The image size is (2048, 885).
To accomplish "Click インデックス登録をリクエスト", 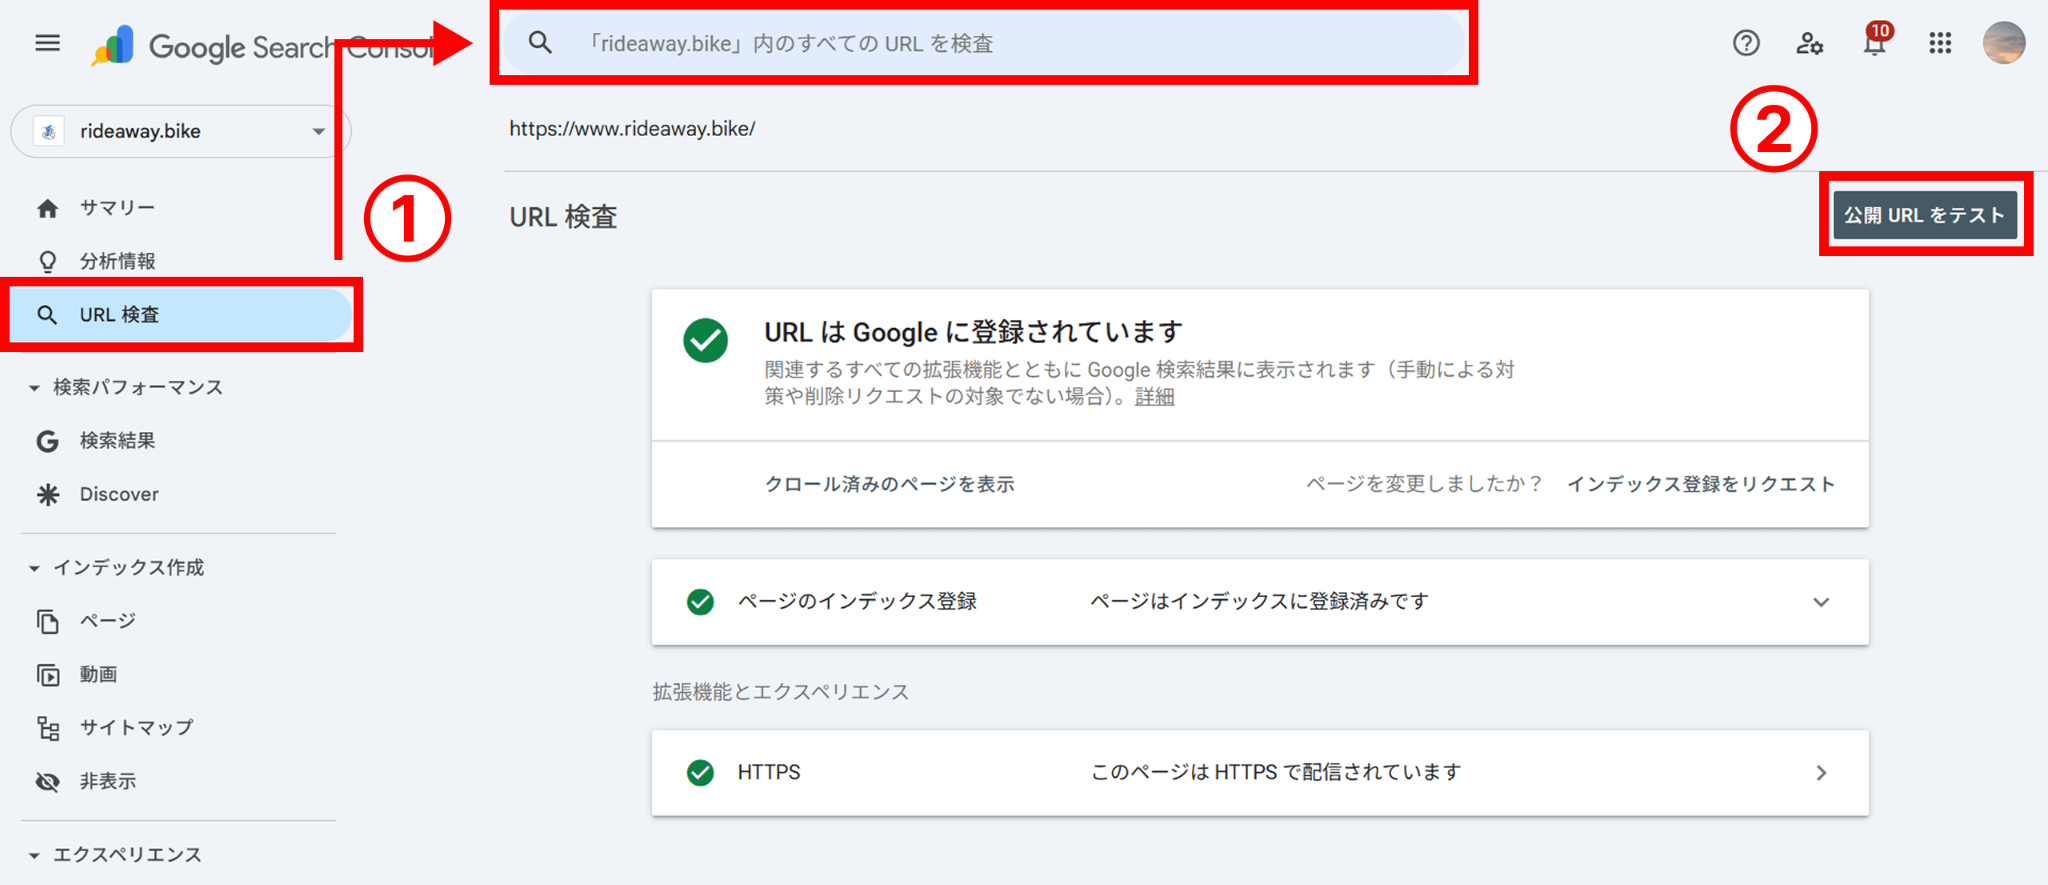I will click(x=1700, y=484).
